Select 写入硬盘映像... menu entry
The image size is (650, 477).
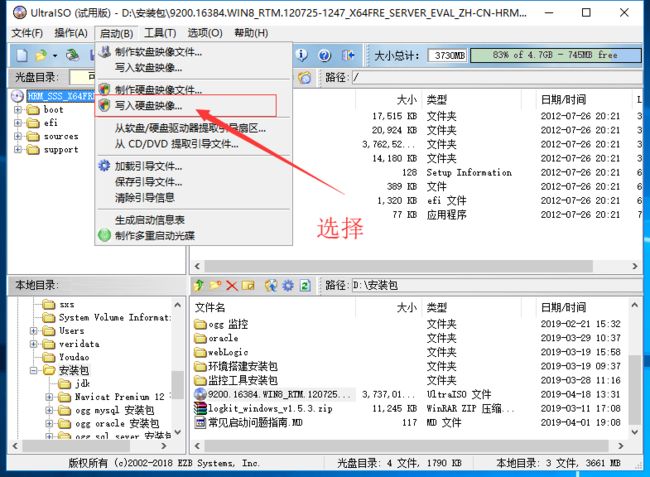(x=148, y=105)
